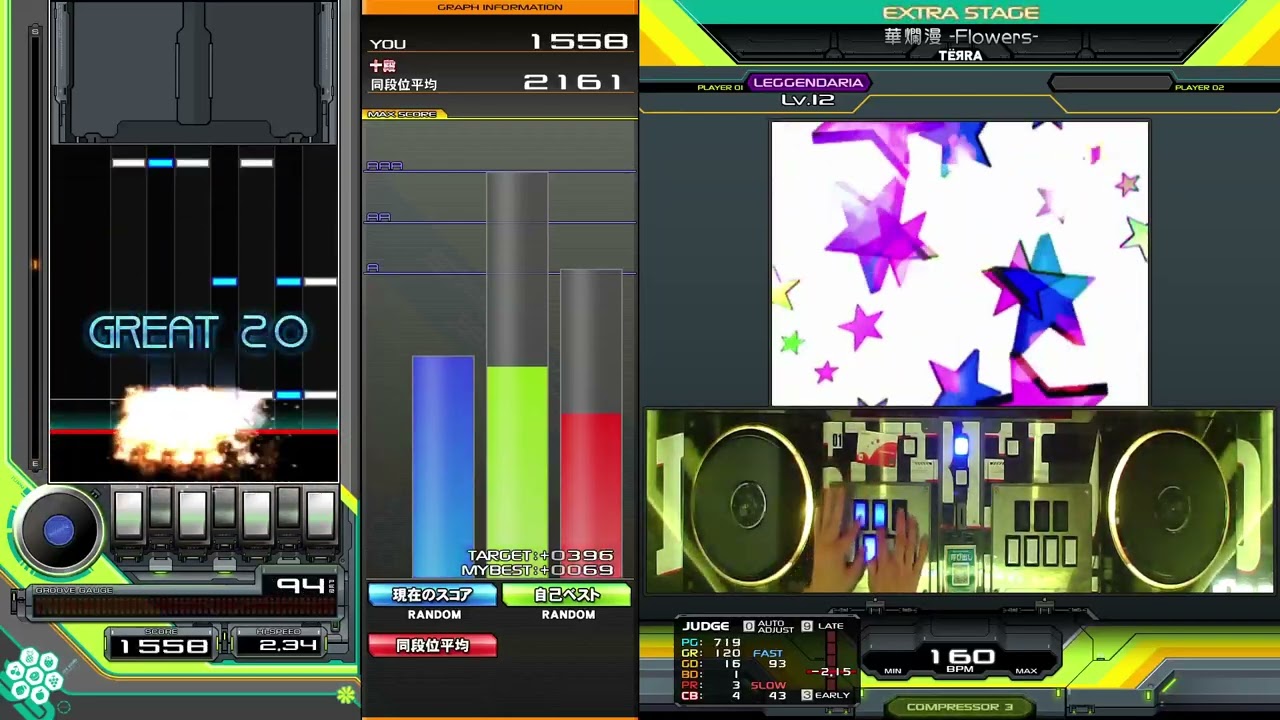
Task: Click the green flower emblem
Action: [x=346, y=694]
